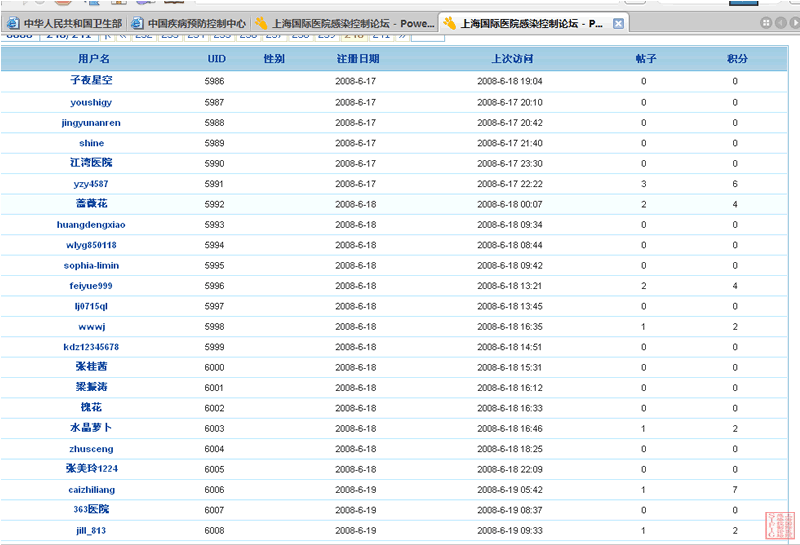Click the 上次访问 column header
Screen dimensions: 800x545
(512, 60)
